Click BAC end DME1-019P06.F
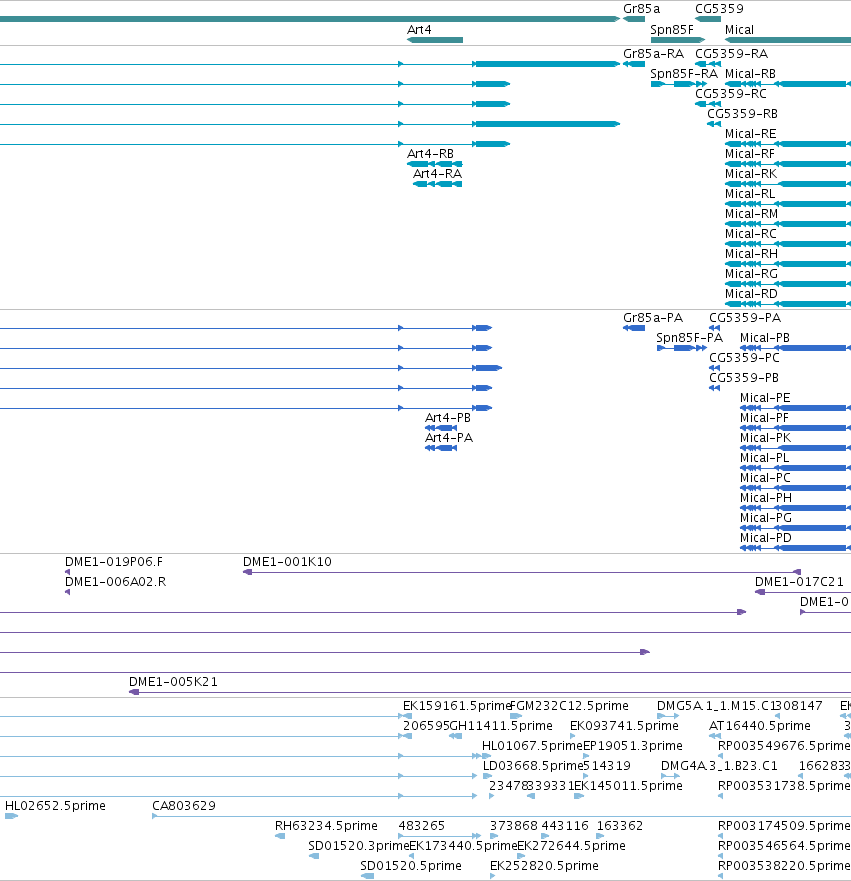Viewport: 851px width, 881px height. point(67,572)
